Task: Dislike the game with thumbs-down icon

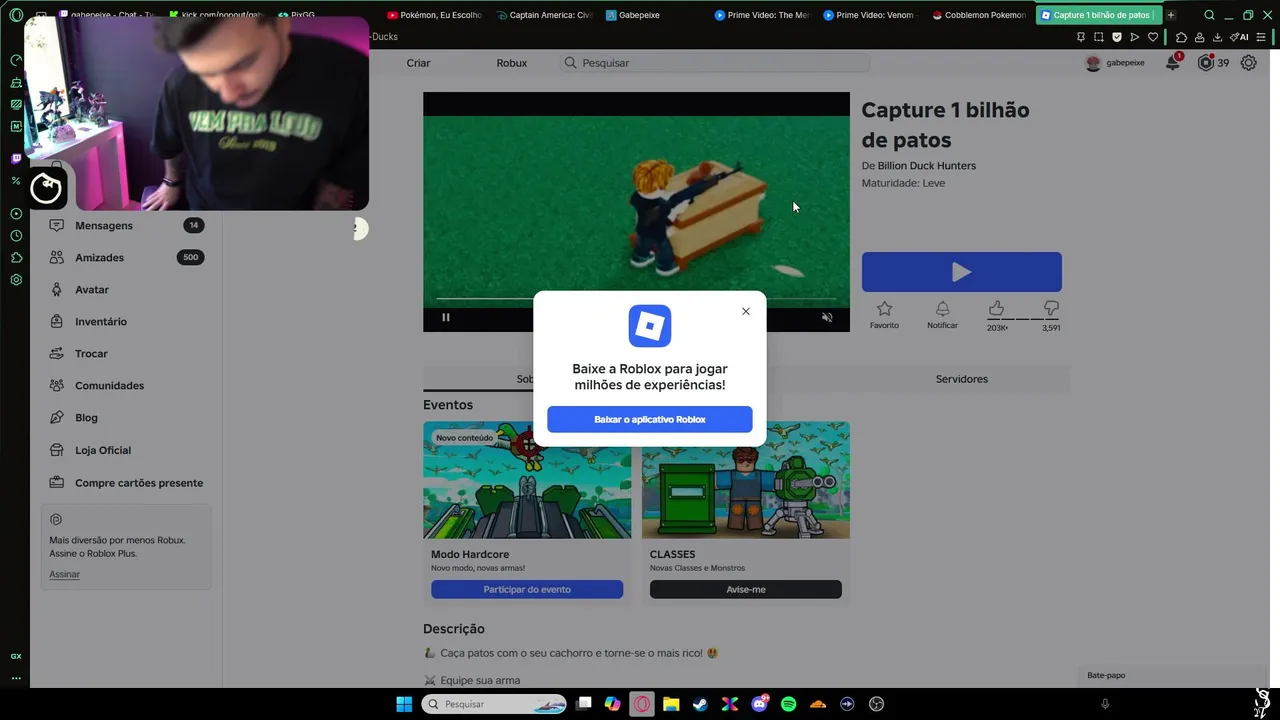Action: [x=1051, y=309]
